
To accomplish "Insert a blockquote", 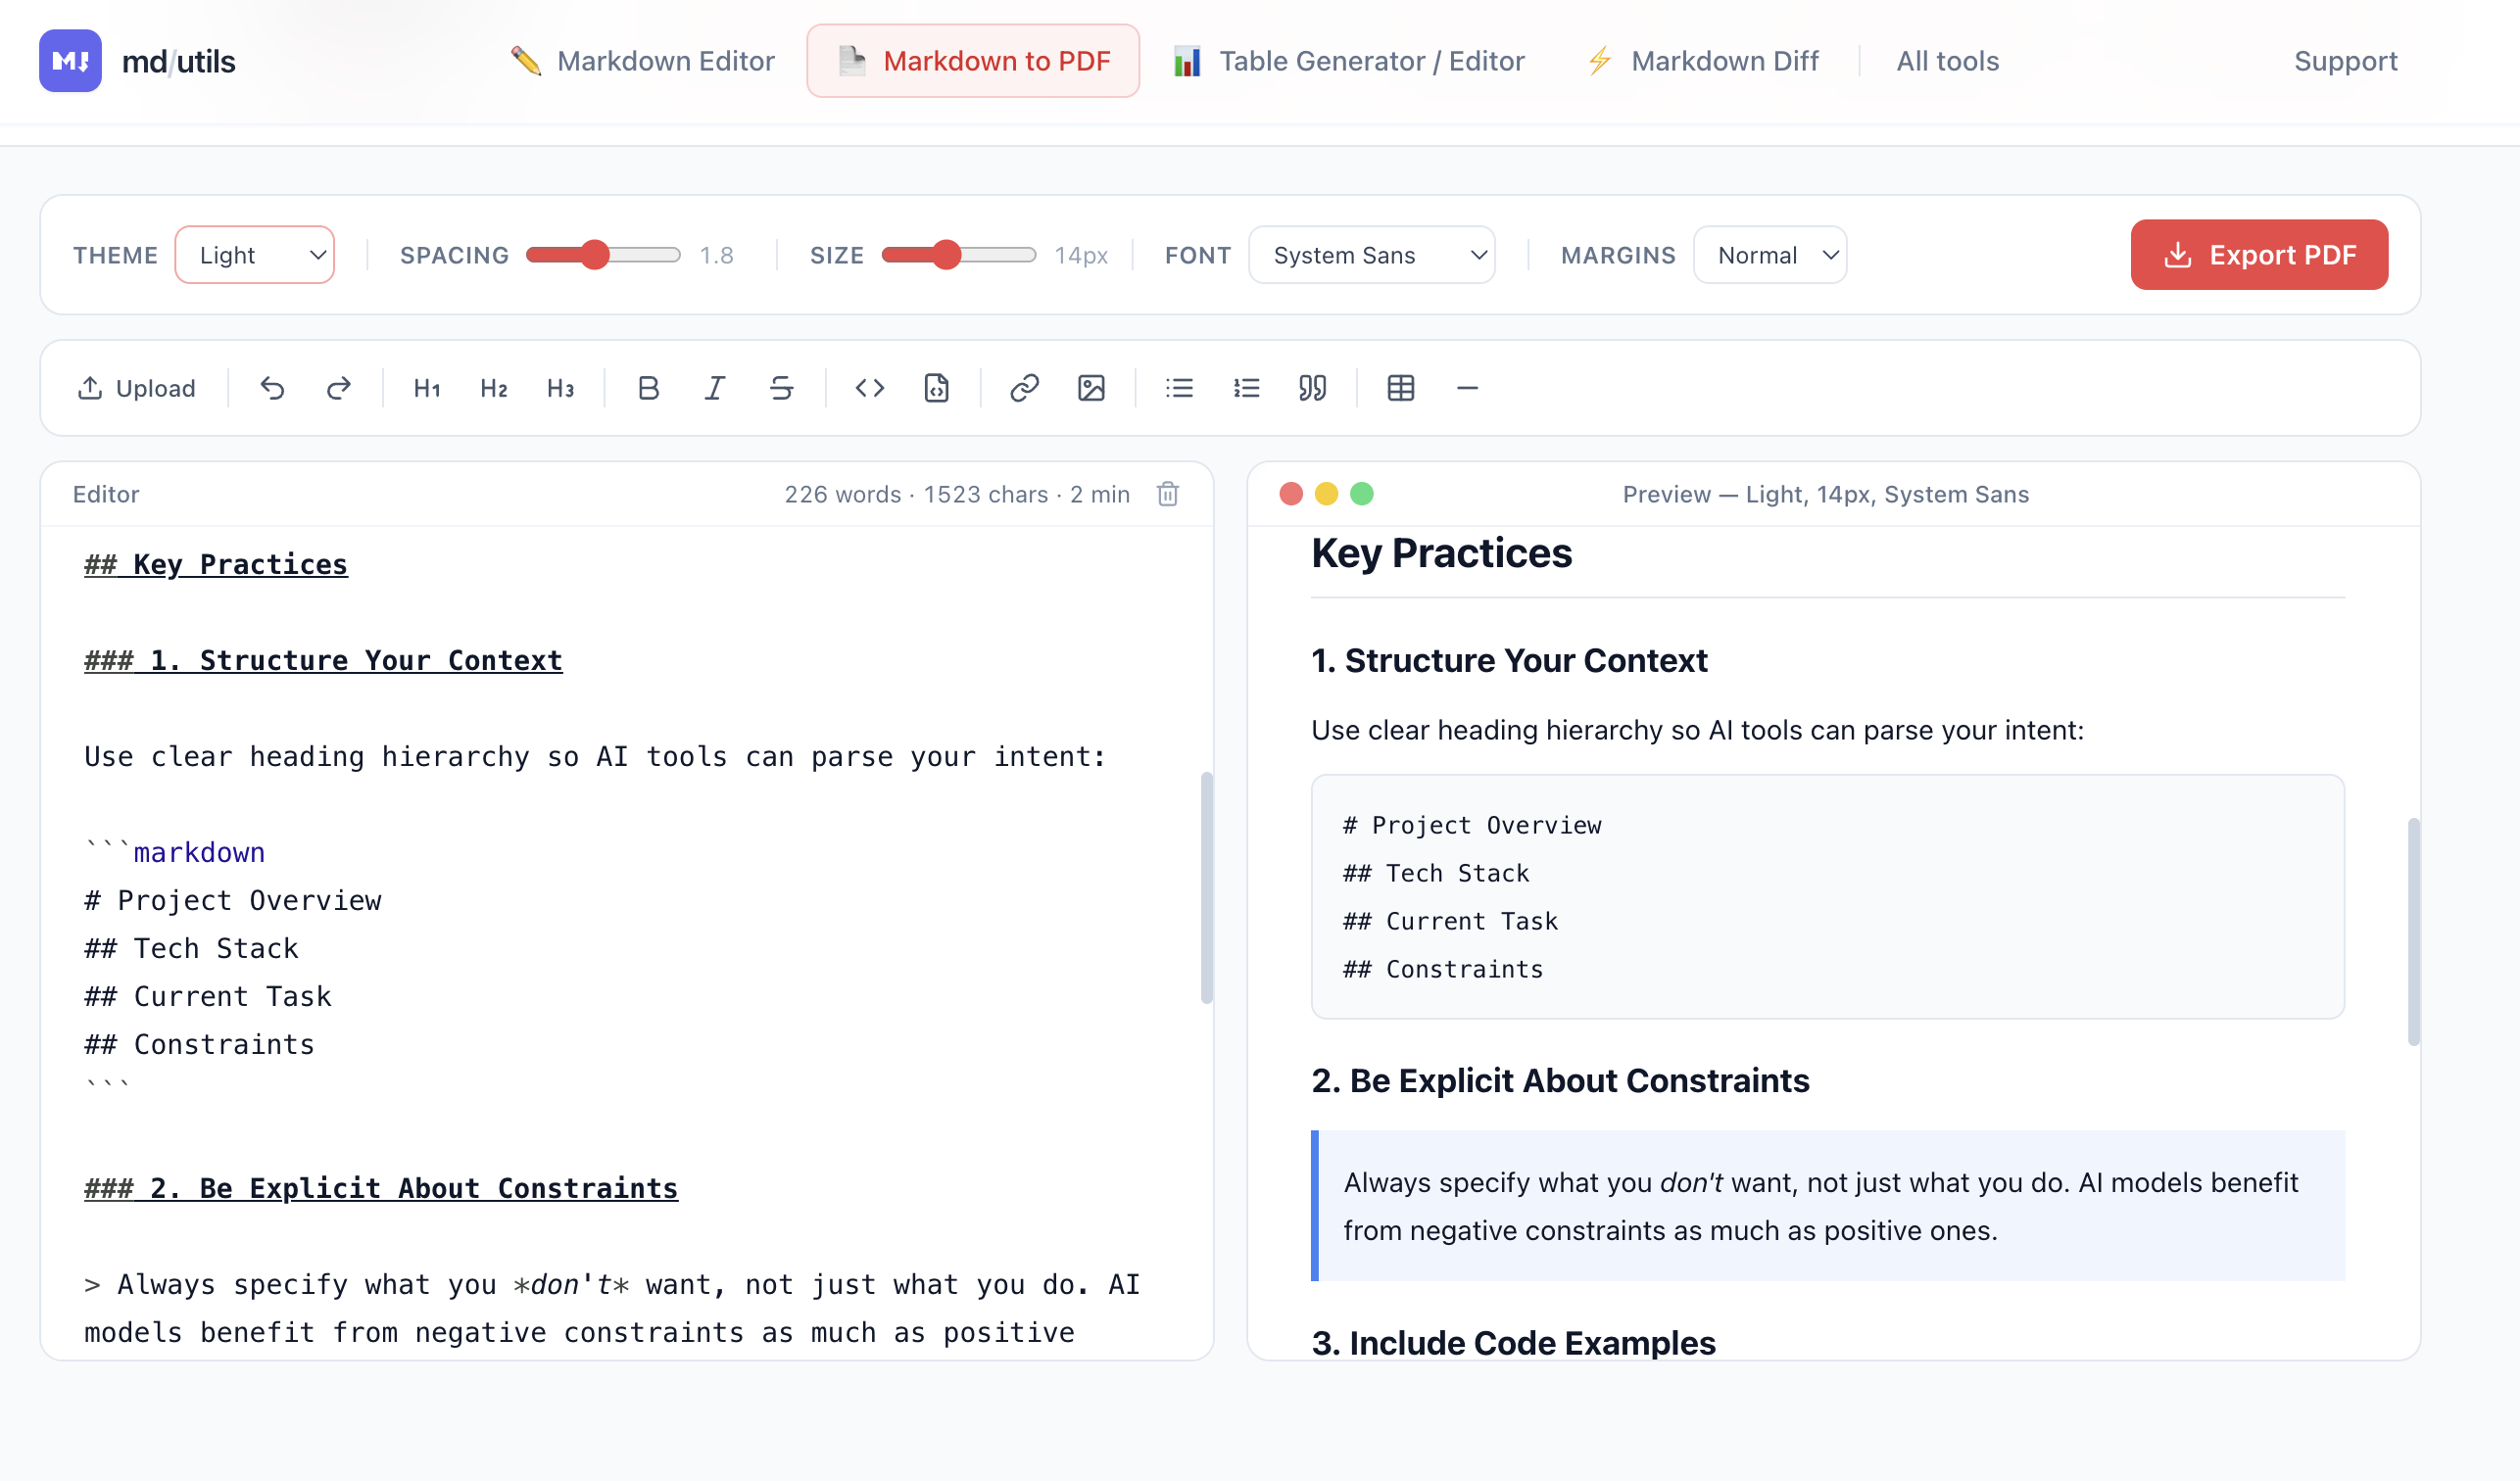I will [x=1312, y=388].
